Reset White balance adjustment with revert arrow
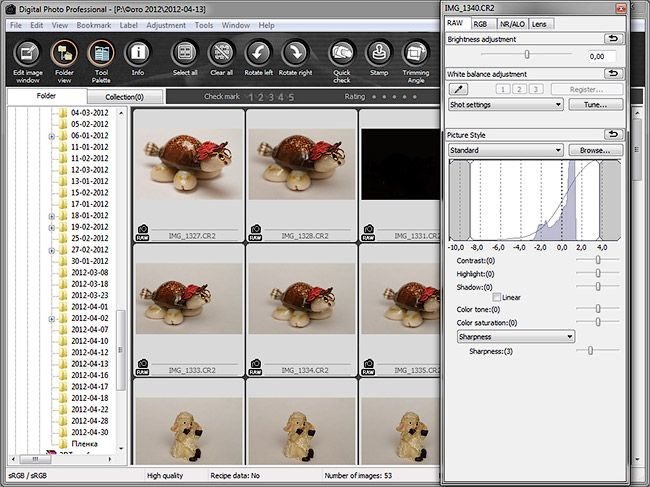This screenshot has height=487, width=650. [x=614, y=74]
